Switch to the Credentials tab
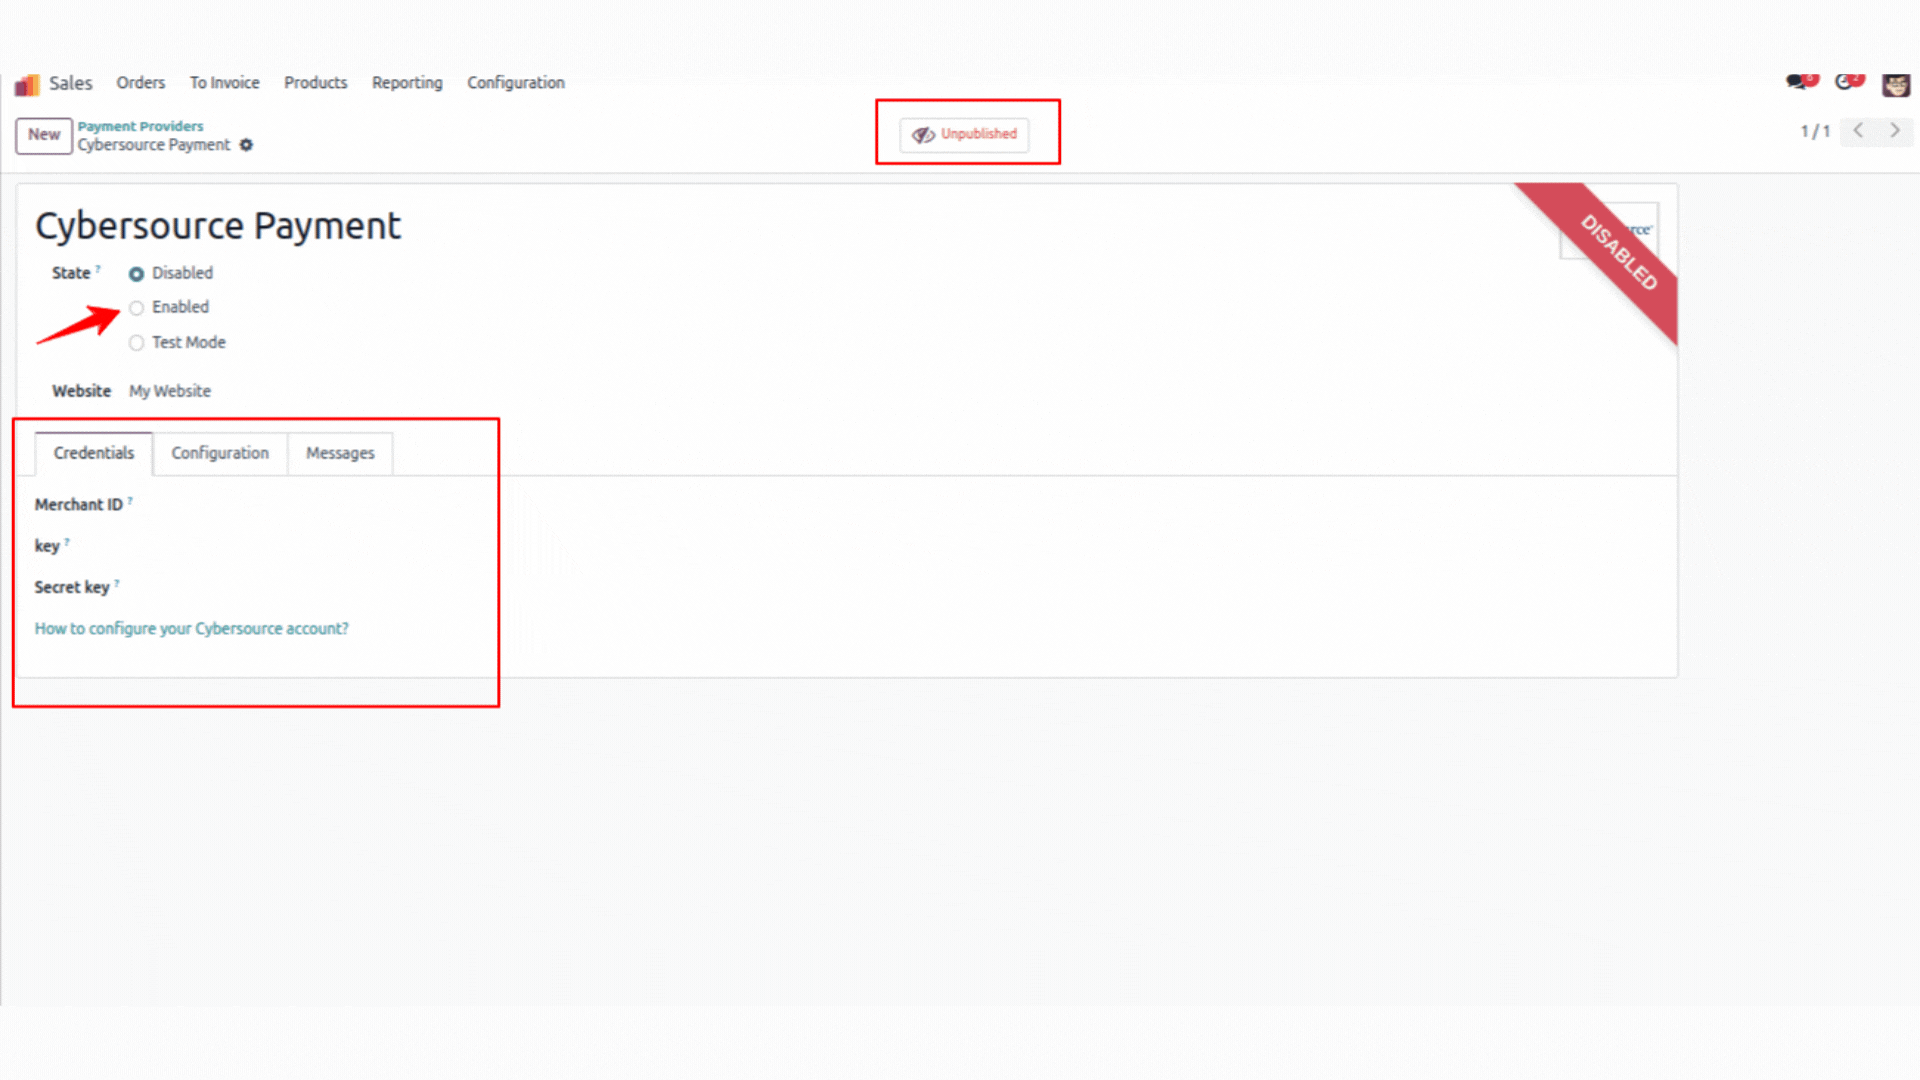 [94, 453]
